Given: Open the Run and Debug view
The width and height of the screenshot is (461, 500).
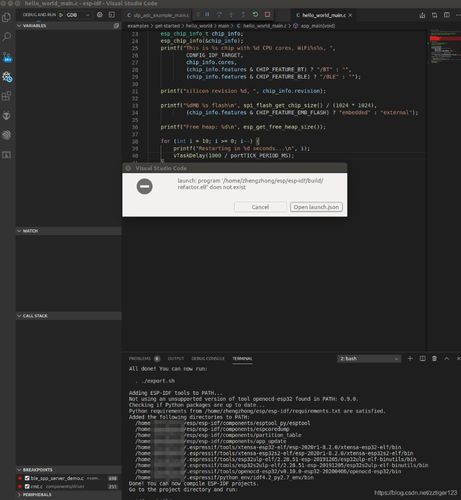Looking at the screenshot, I should pos(7,77).
